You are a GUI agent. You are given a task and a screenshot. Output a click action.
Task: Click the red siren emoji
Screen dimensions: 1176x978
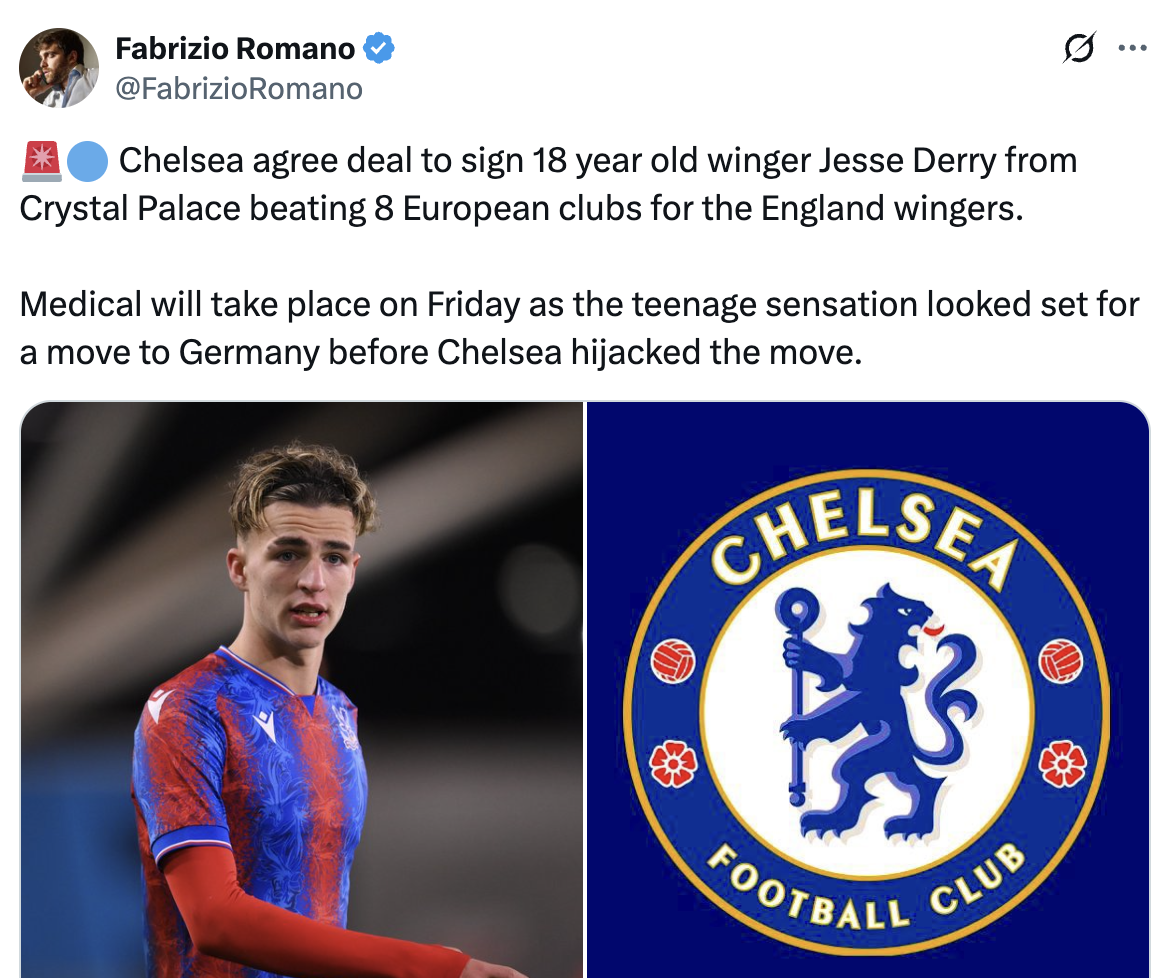click(42, 161)
